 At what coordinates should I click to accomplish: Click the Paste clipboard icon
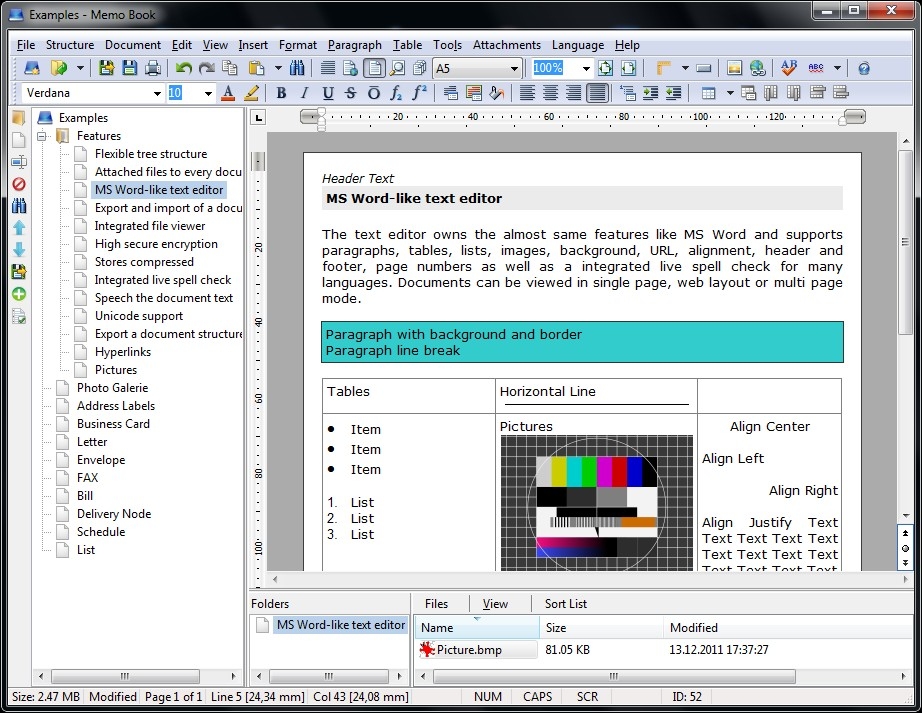click(256, 68)
